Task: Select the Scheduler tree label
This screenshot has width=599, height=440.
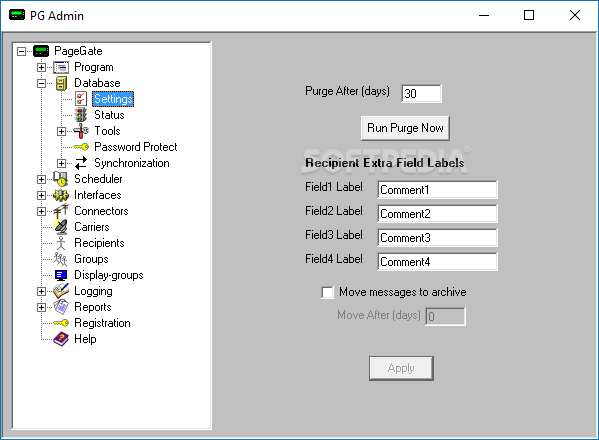Action: point(98,179)
